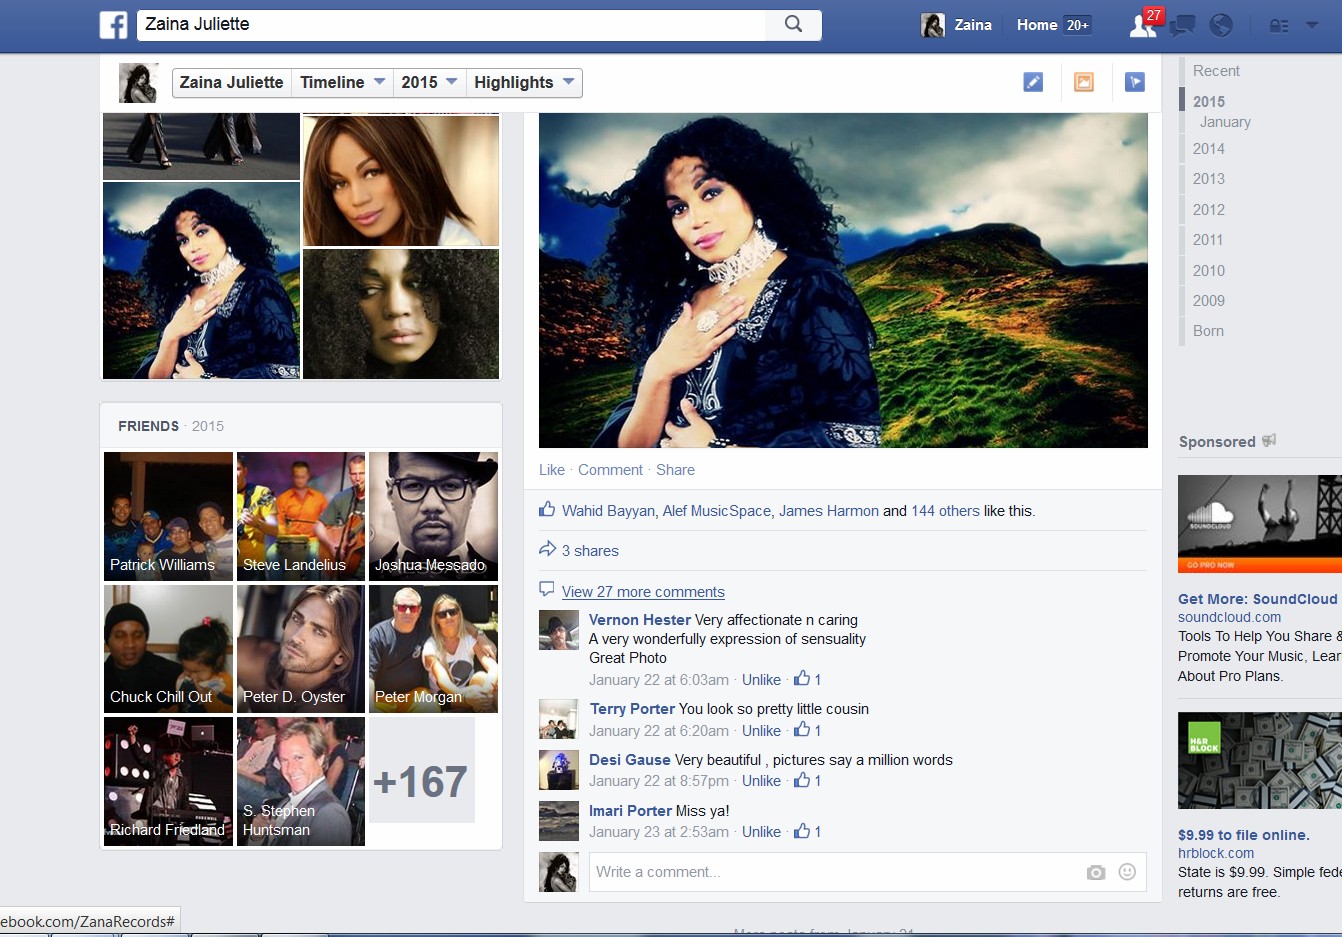Click View 27 more comments
Image resolution: width=1342 pixels, height=937 pixels.
pos(643,592)
